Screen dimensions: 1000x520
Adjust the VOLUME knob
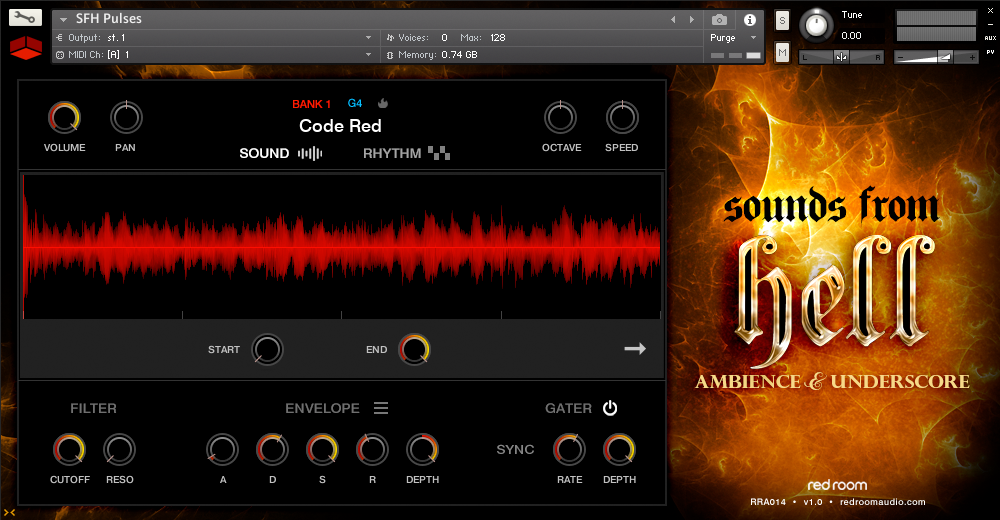pyautogui.click(x=64, y=117)
